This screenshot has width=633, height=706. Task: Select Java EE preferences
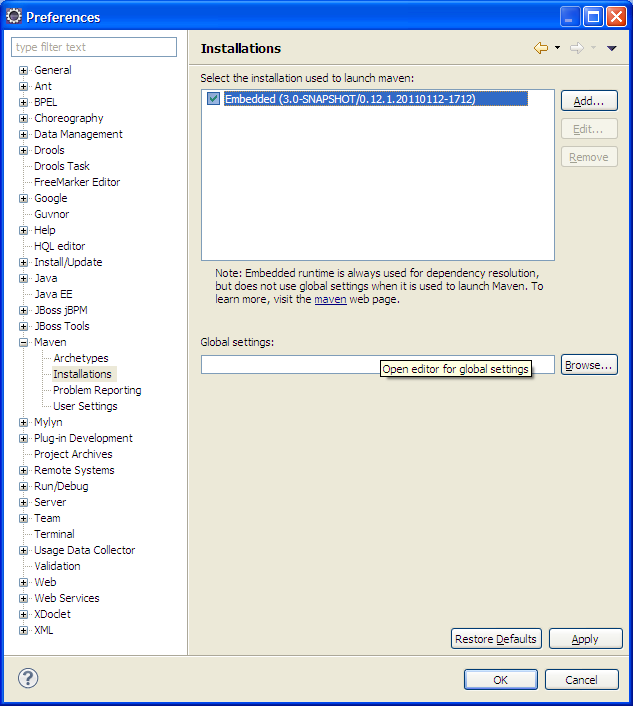(x=53, y=294)
